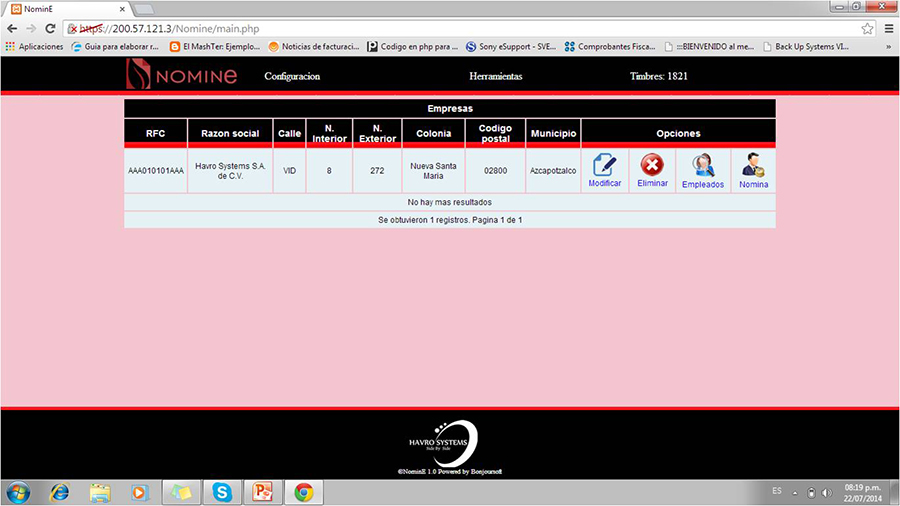
Task: Reload the page with refresh button
Action: [x=51, y=28]
